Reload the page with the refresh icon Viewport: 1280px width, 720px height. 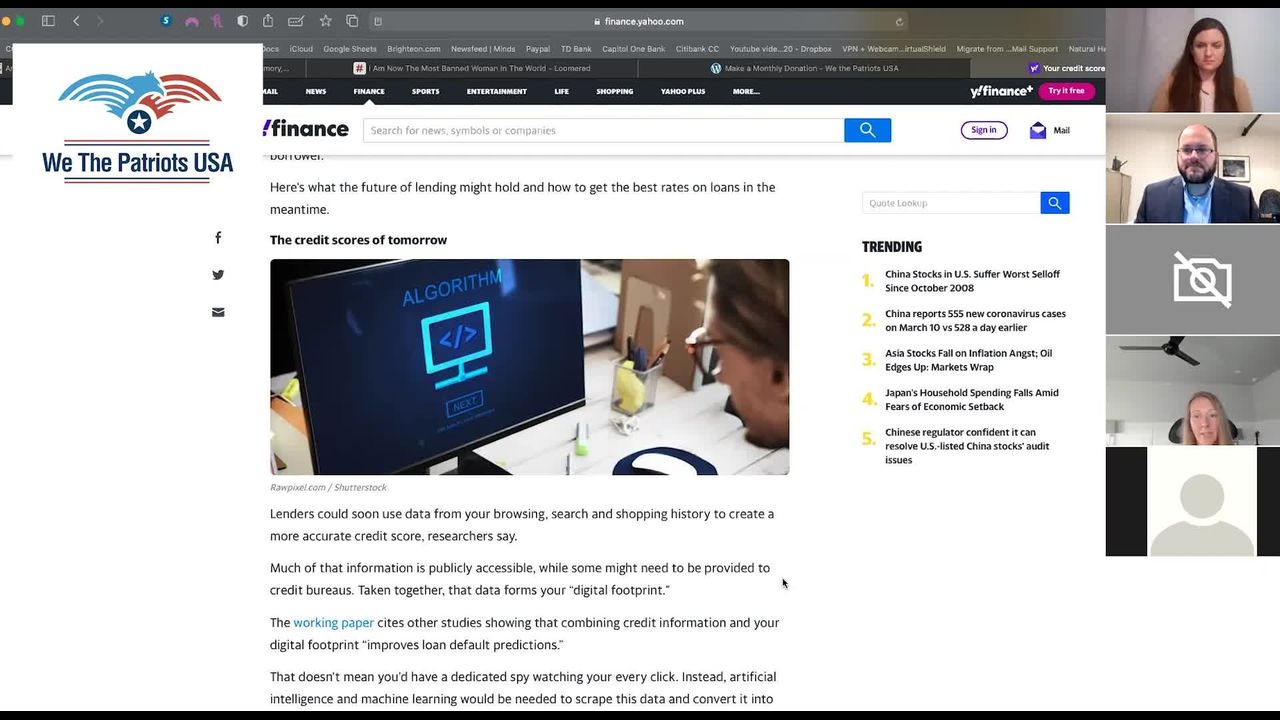click(x=899, y=21)
